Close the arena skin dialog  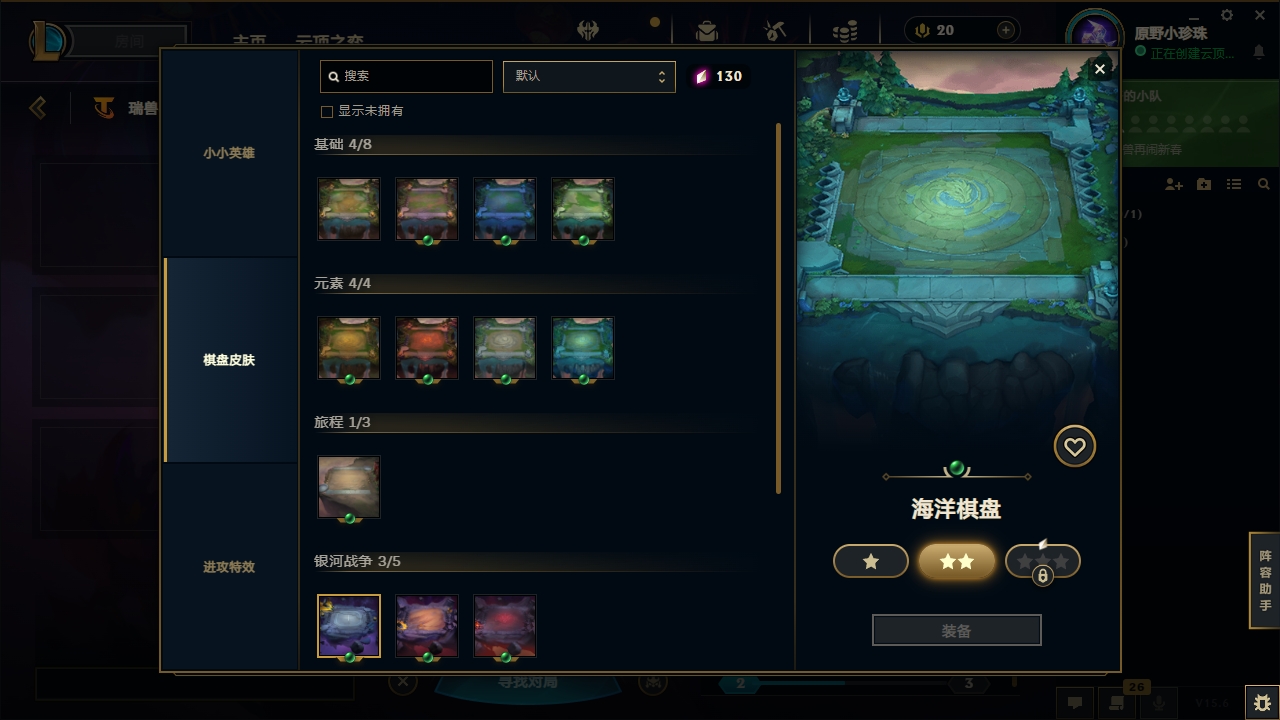point(1100,69)
